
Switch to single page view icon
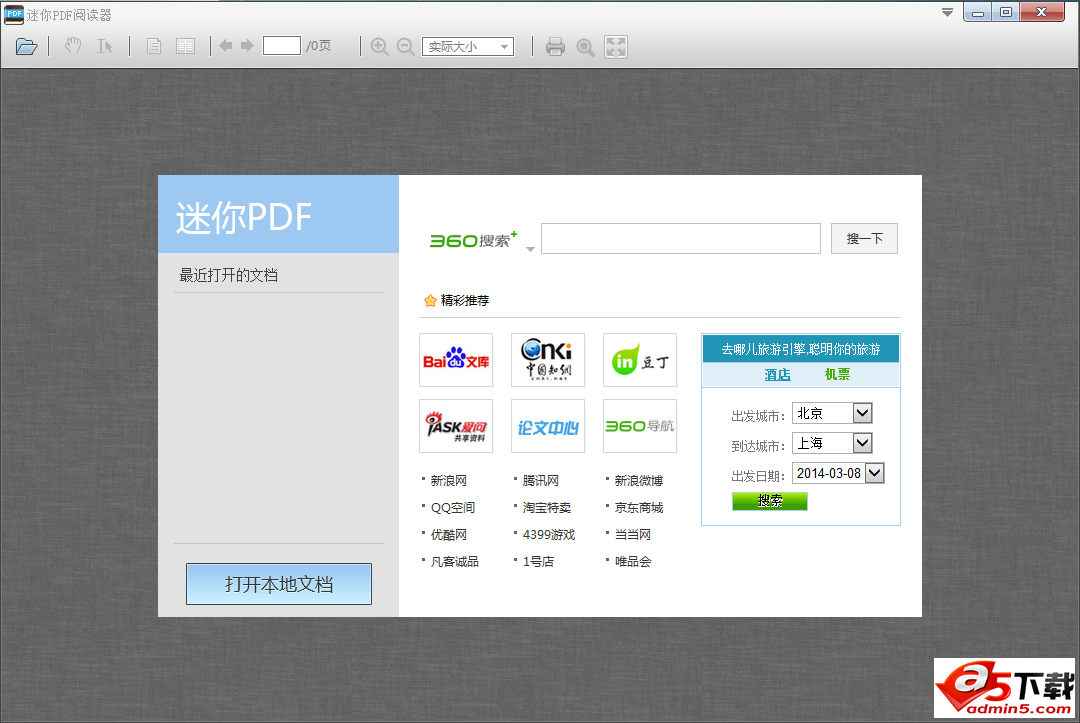pos(153,45)
